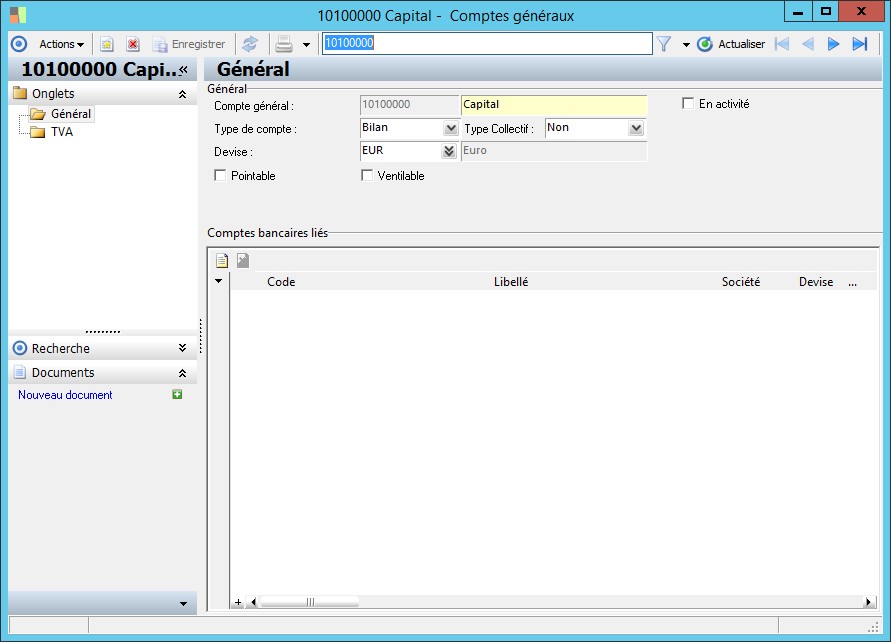Click the printer icon

click(x=284, y=44)
